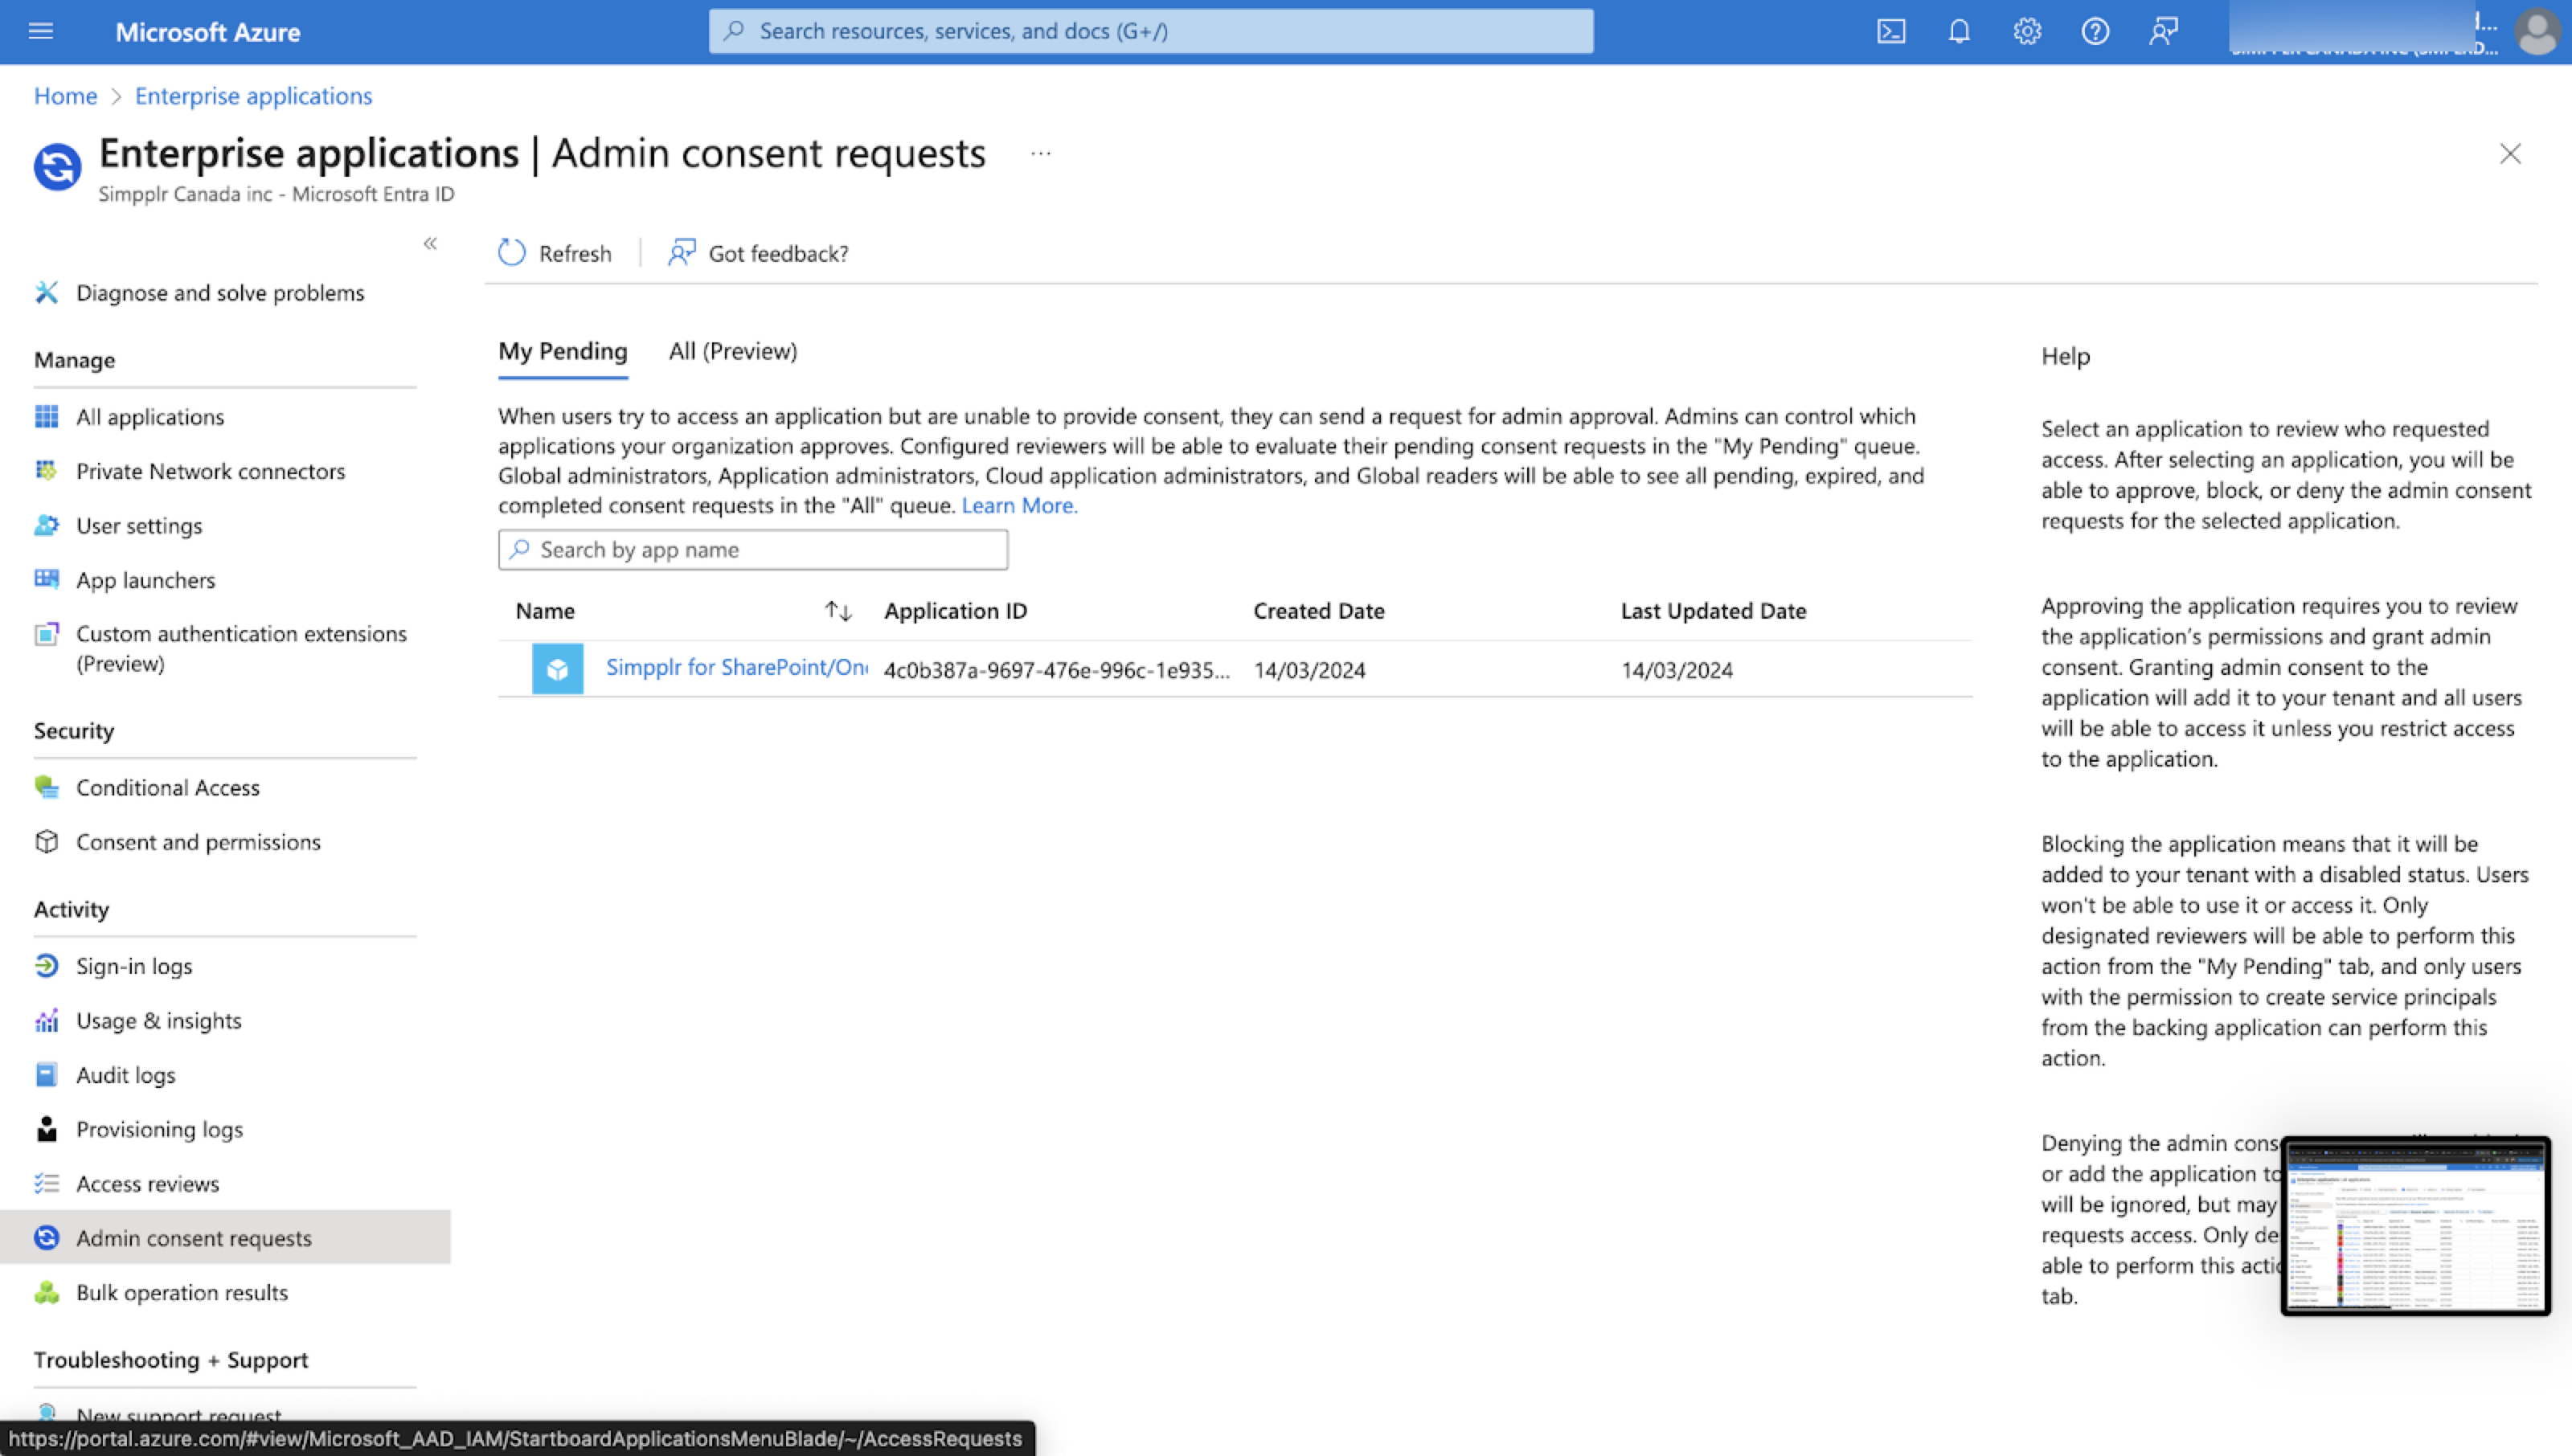This screenshot has width=2572, height=1456.
Task: Open the Azure portal hamburger menu
Action: tap(41, 31)
